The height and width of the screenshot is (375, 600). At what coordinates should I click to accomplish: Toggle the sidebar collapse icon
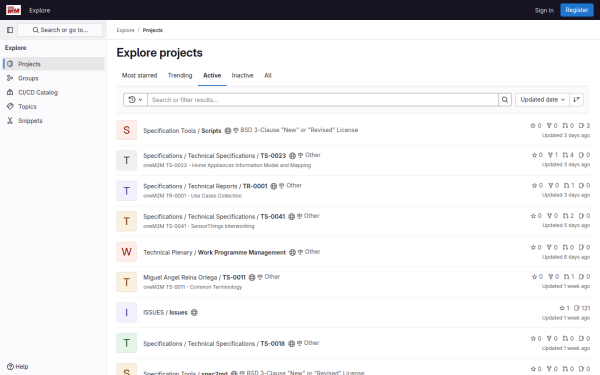(x=10, y=30)
